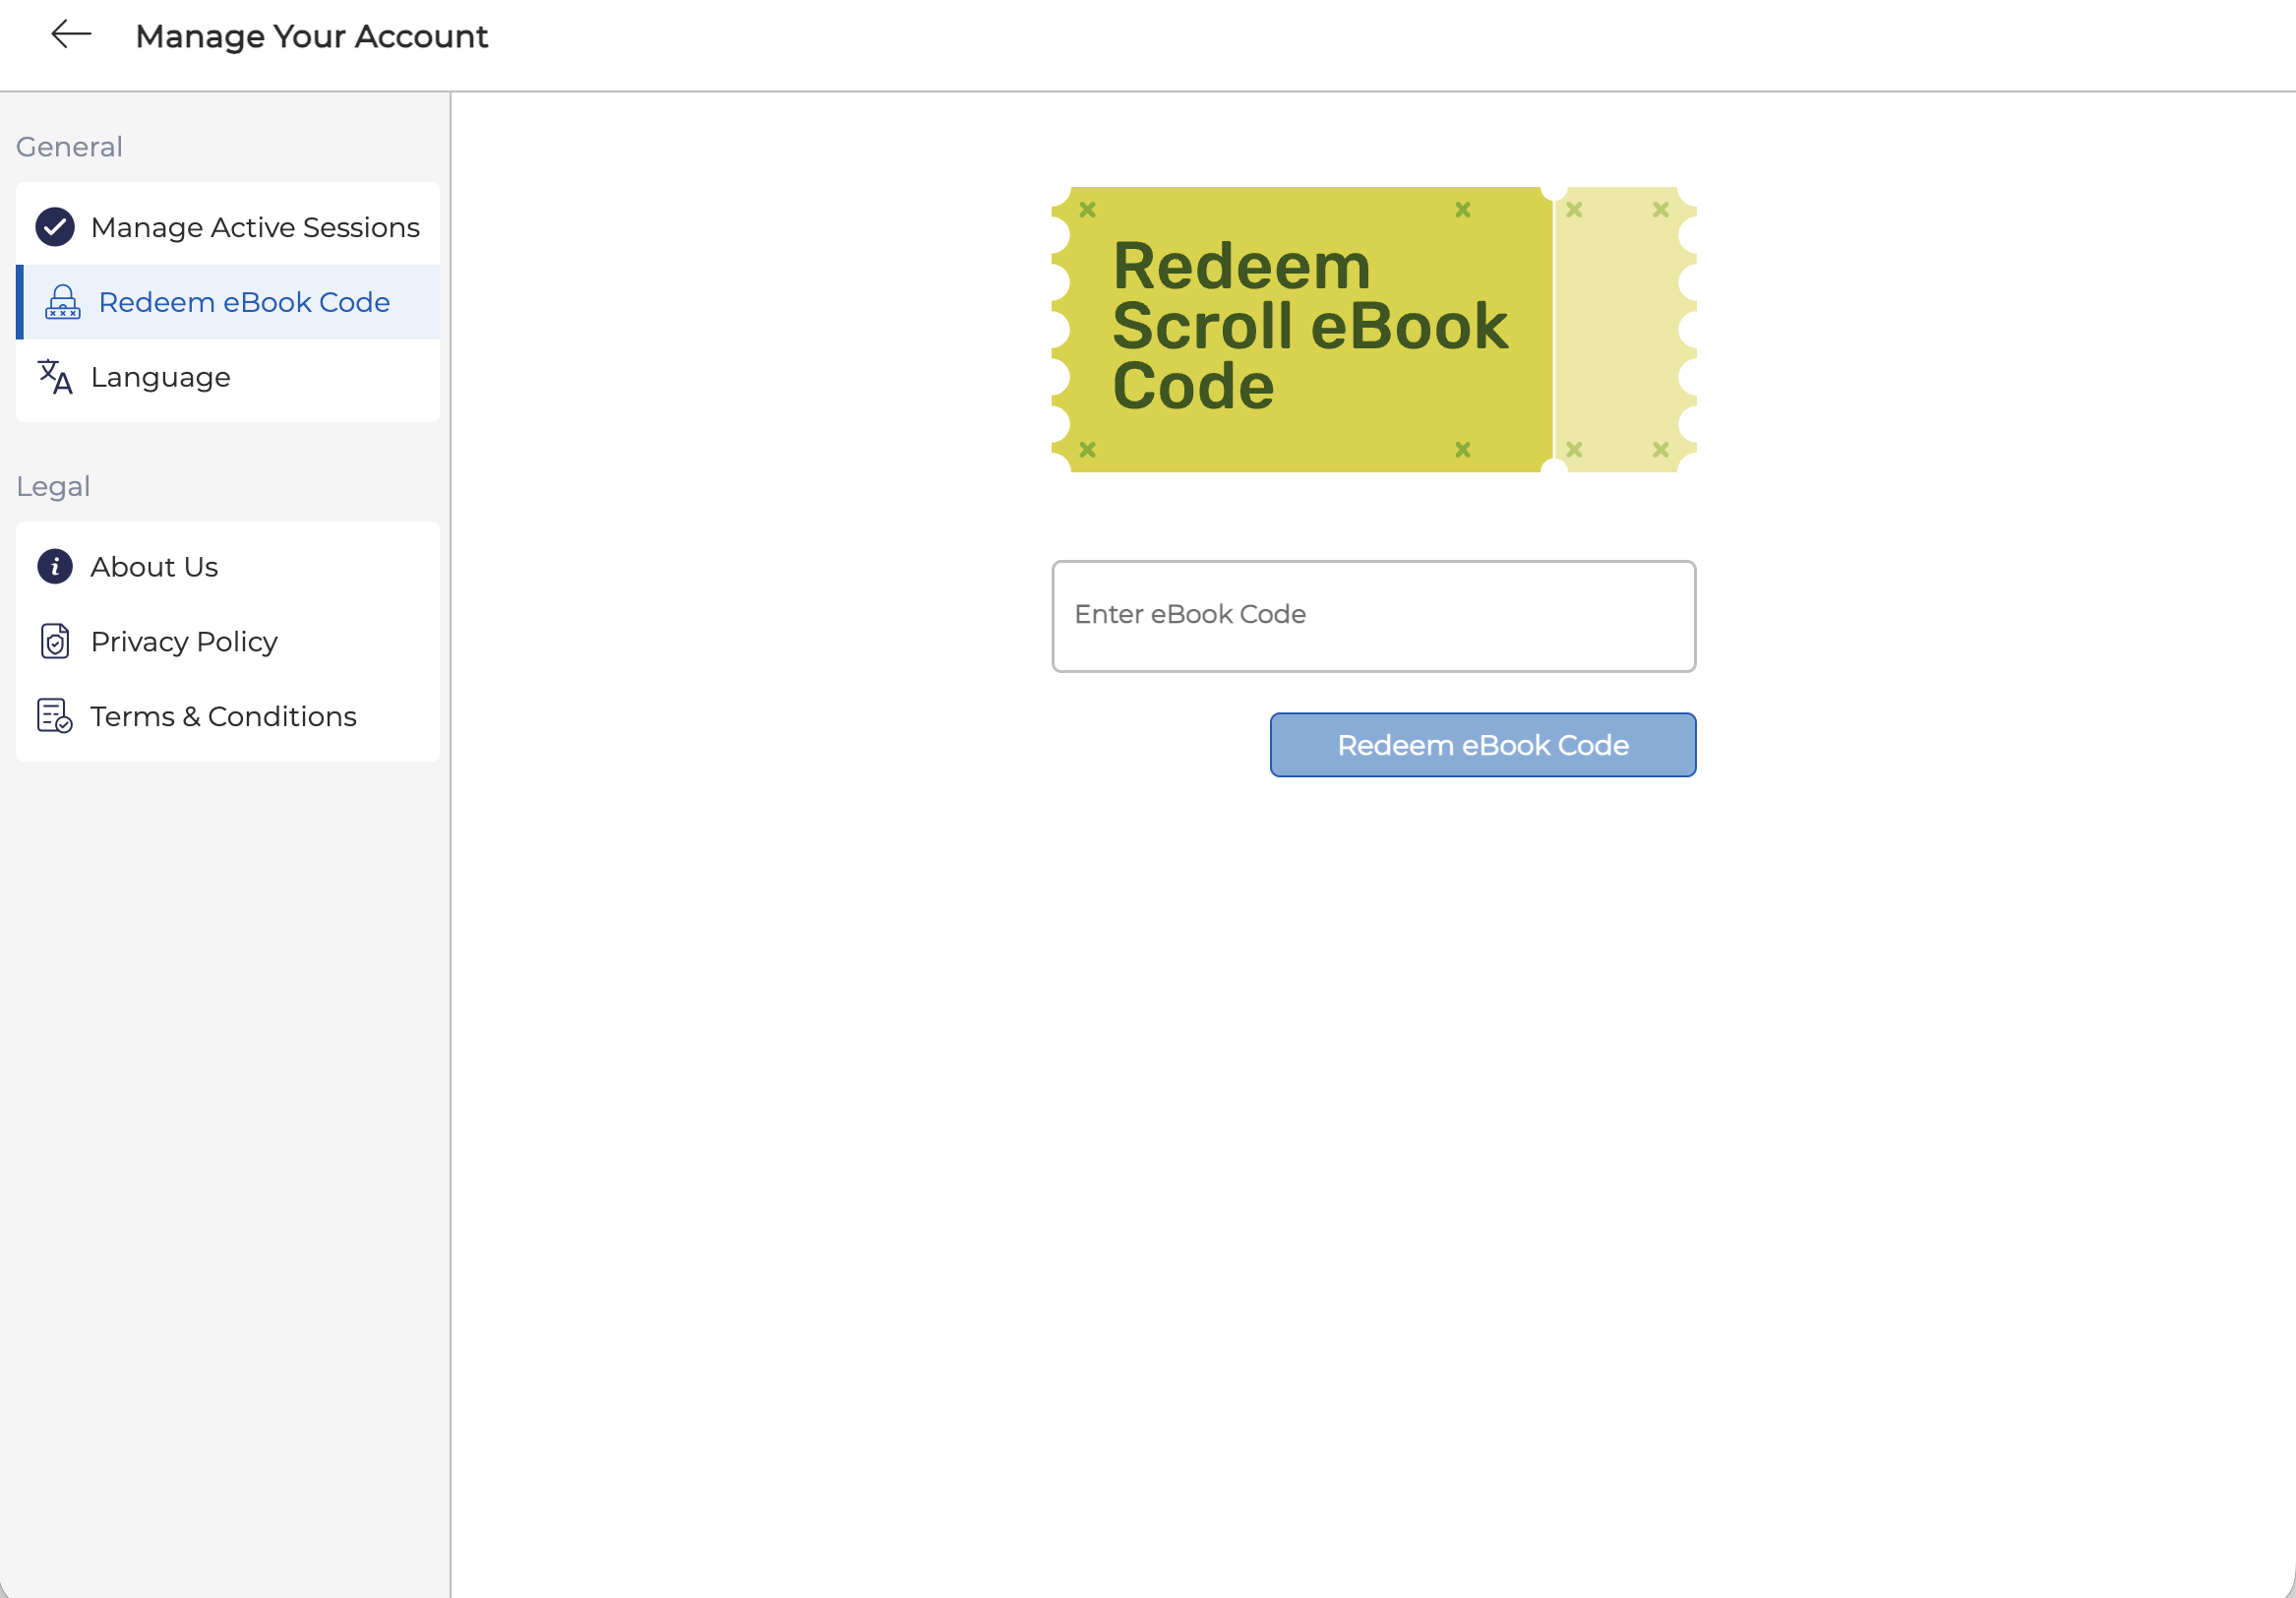This screenshot has height=1598, width=2296.
Task: Click the lock icon for Redeem eBook Code
Action: 62,302
